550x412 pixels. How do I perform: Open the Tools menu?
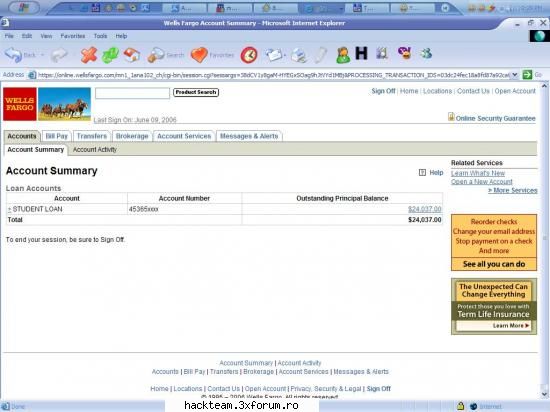tap(100, 36)
